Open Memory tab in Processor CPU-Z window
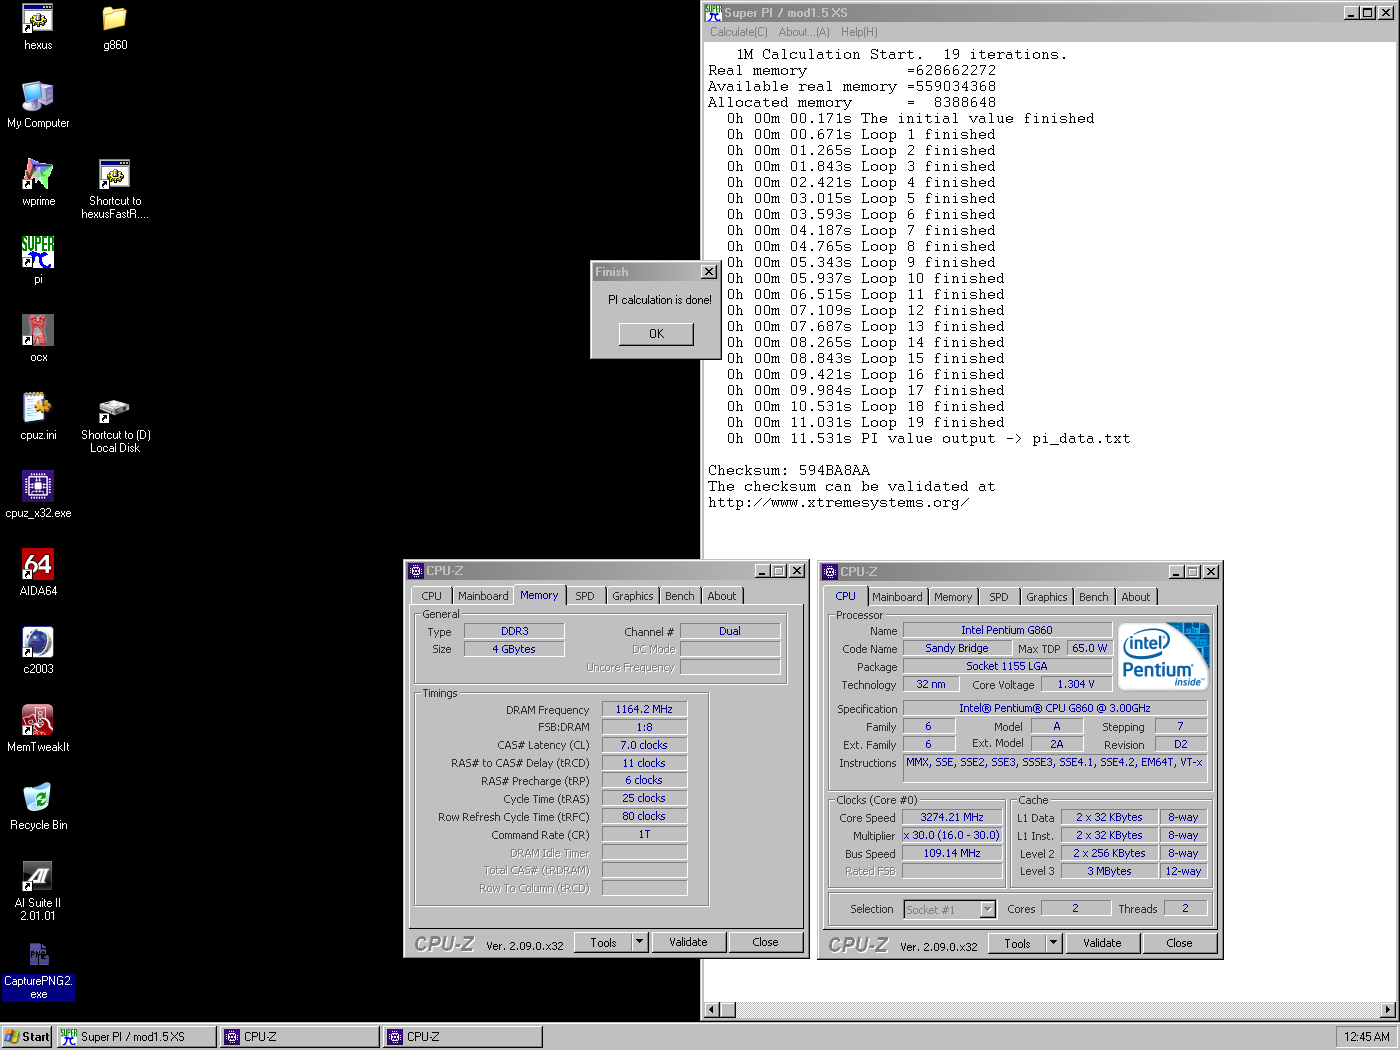 (x=953, y=597)
